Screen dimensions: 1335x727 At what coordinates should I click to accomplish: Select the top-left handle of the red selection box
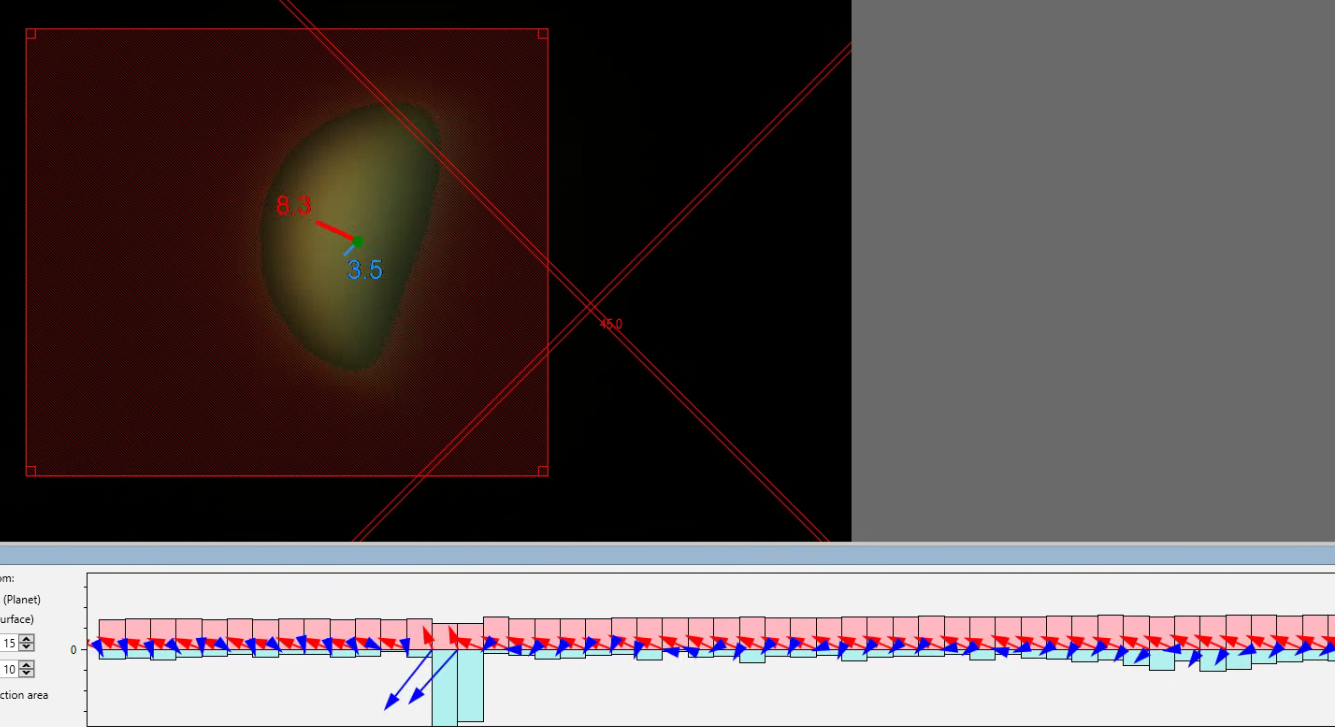coord(30,33)
